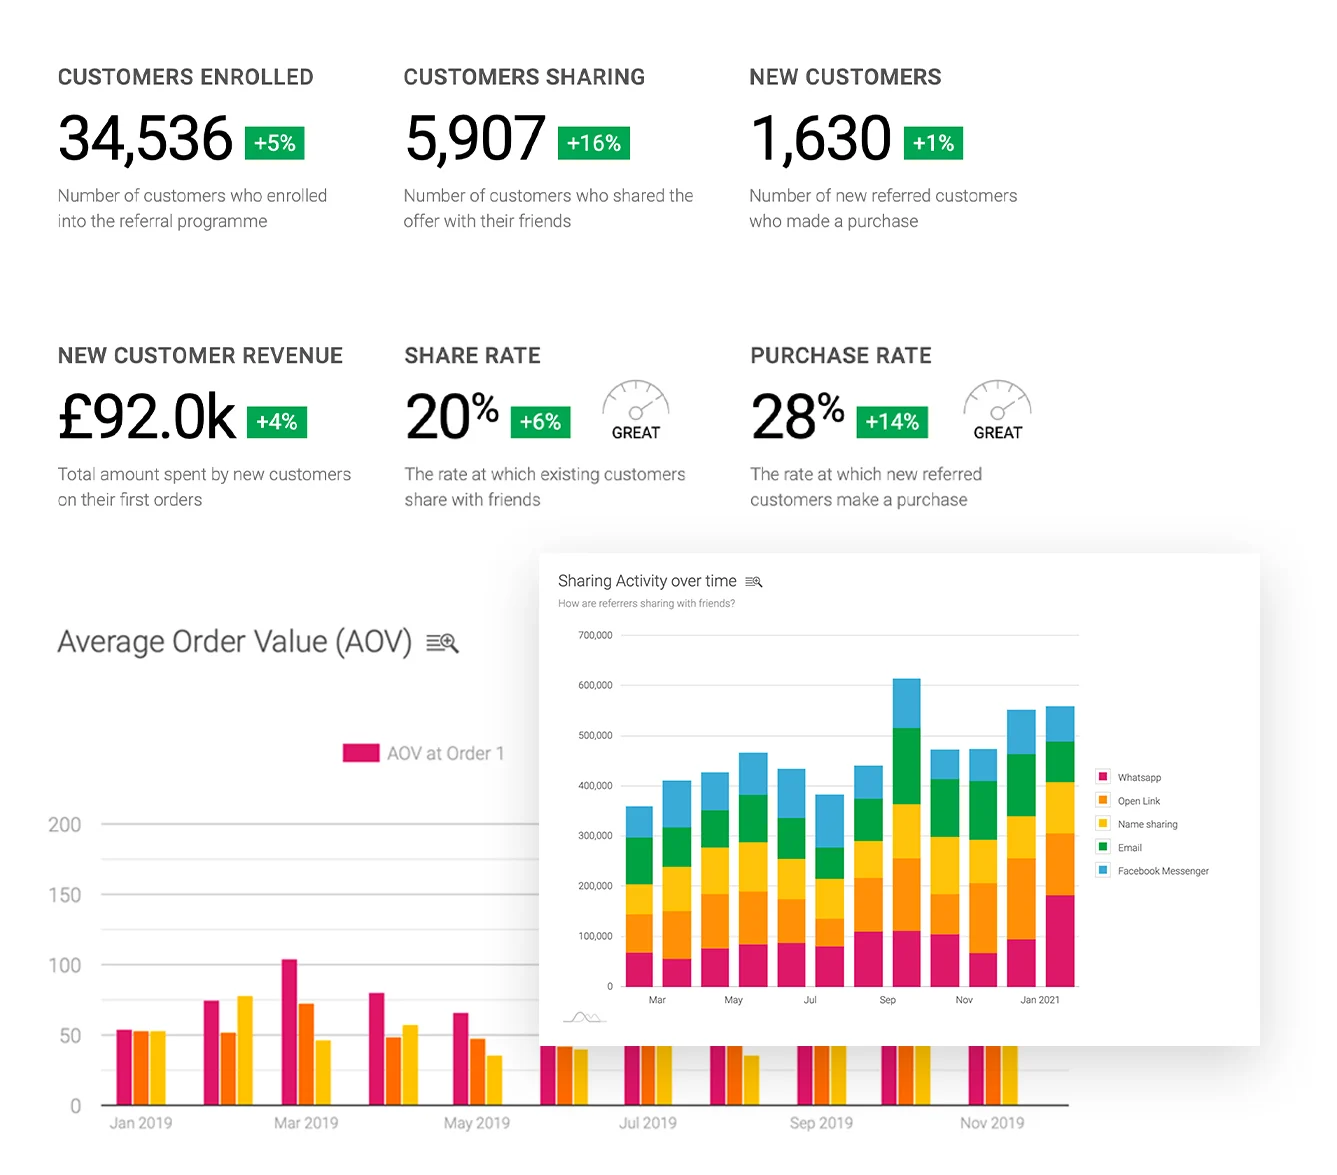Click the +16% badge for Customers Sharing
This screenshot has height=1175, width=1337.
tap(594, 143)
